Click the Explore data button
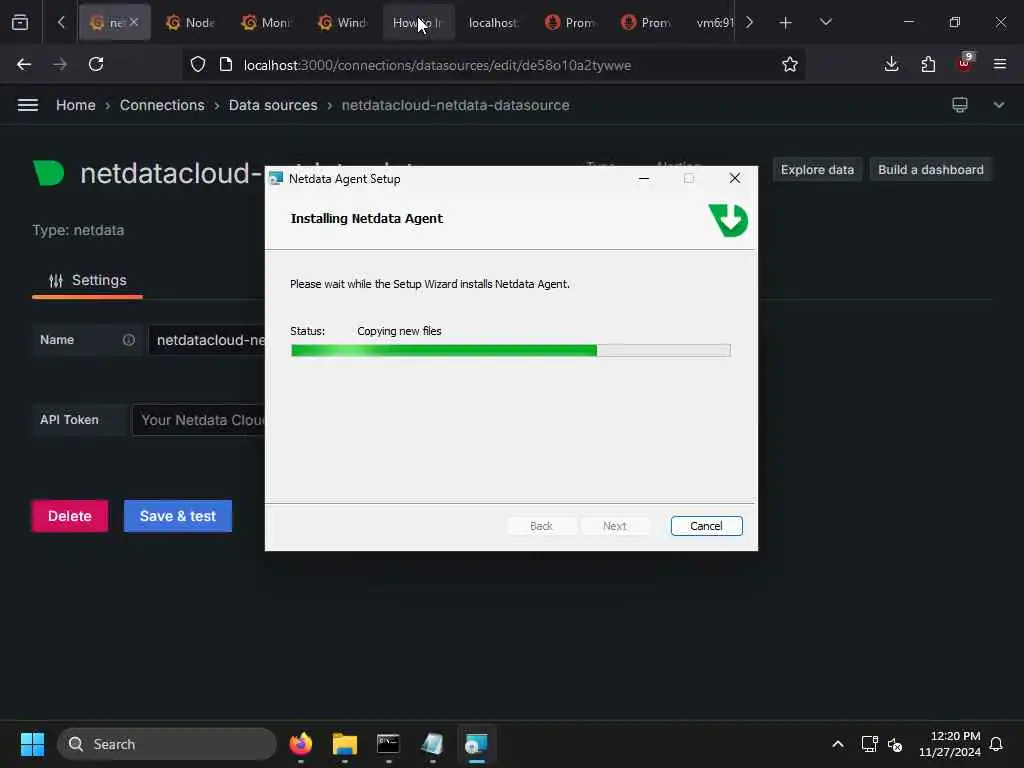1024x768 pixels. (817, 170)
